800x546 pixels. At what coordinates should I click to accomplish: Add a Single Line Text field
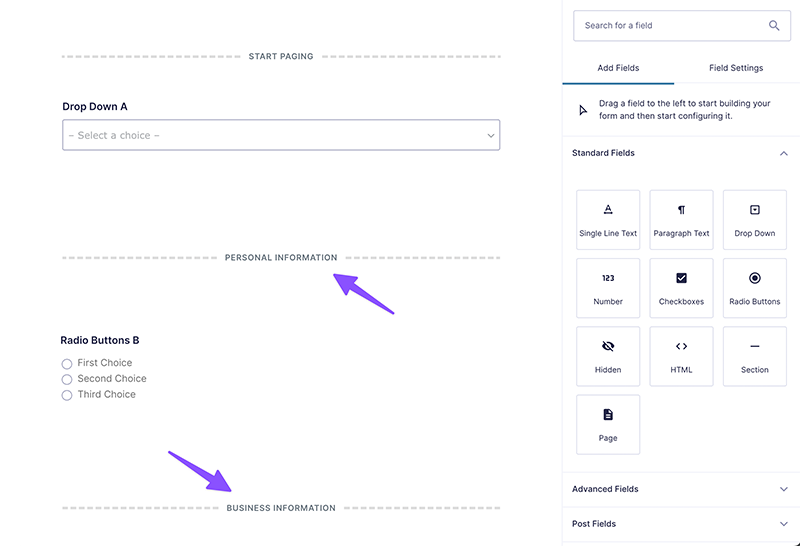[x=608, y=220]
